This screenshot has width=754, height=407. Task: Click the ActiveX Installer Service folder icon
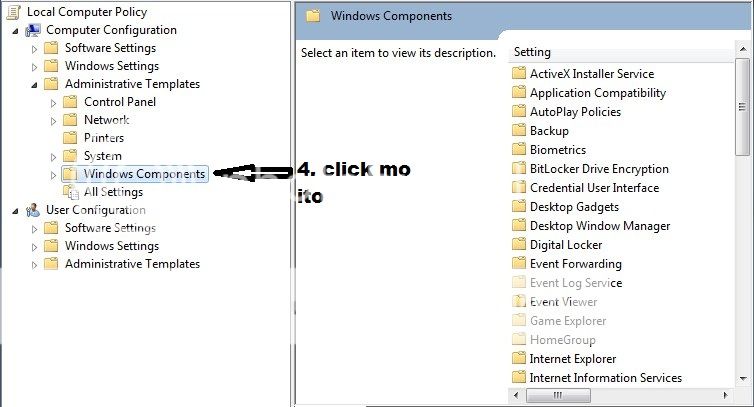tap(518, 74)
